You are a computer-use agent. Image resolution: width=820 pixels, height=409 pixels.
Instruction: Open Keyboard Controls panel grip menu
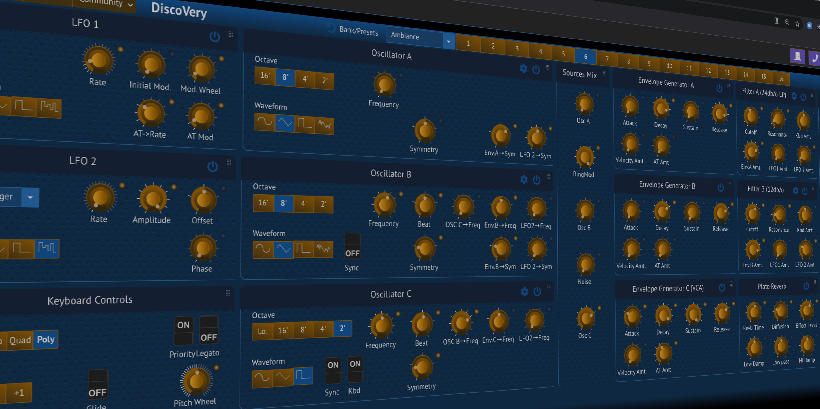pyautogui.click(x=228, y=293)
